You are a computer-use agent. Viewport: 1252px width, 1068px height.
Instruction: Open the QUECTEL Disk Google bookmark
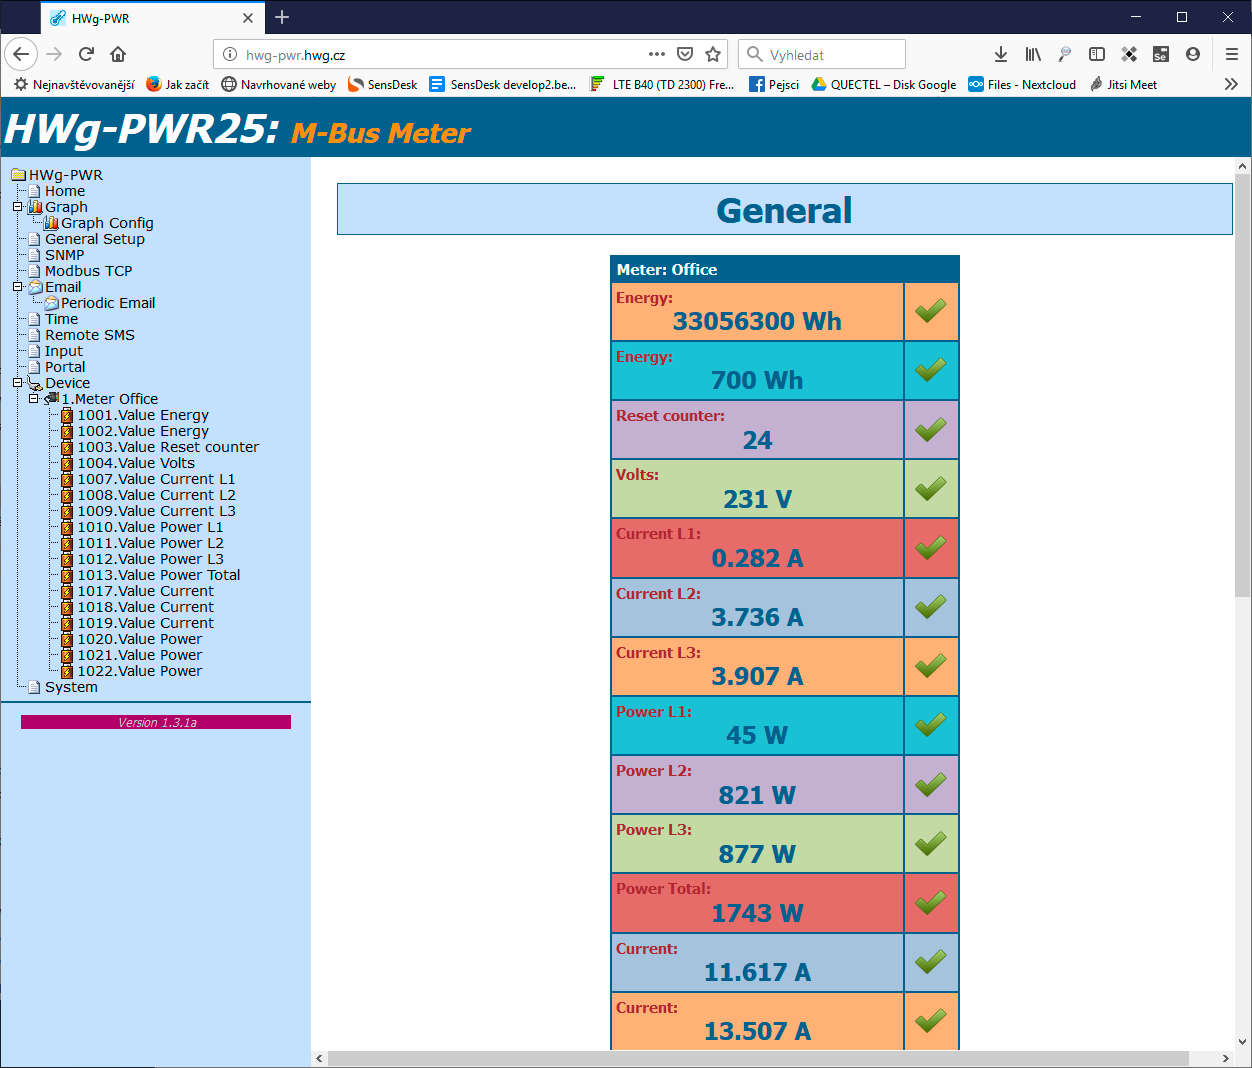[884, 84]
